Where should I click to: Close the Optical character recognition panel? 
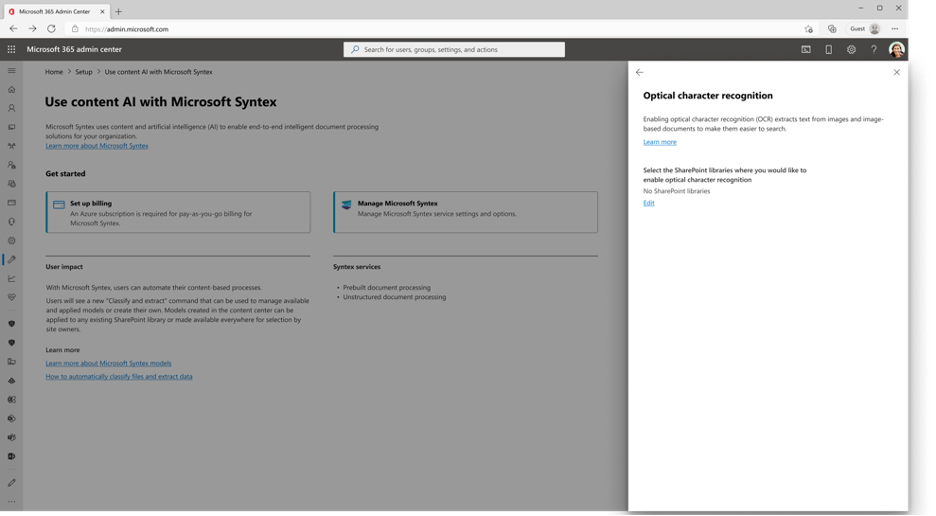tap(897, 72)
